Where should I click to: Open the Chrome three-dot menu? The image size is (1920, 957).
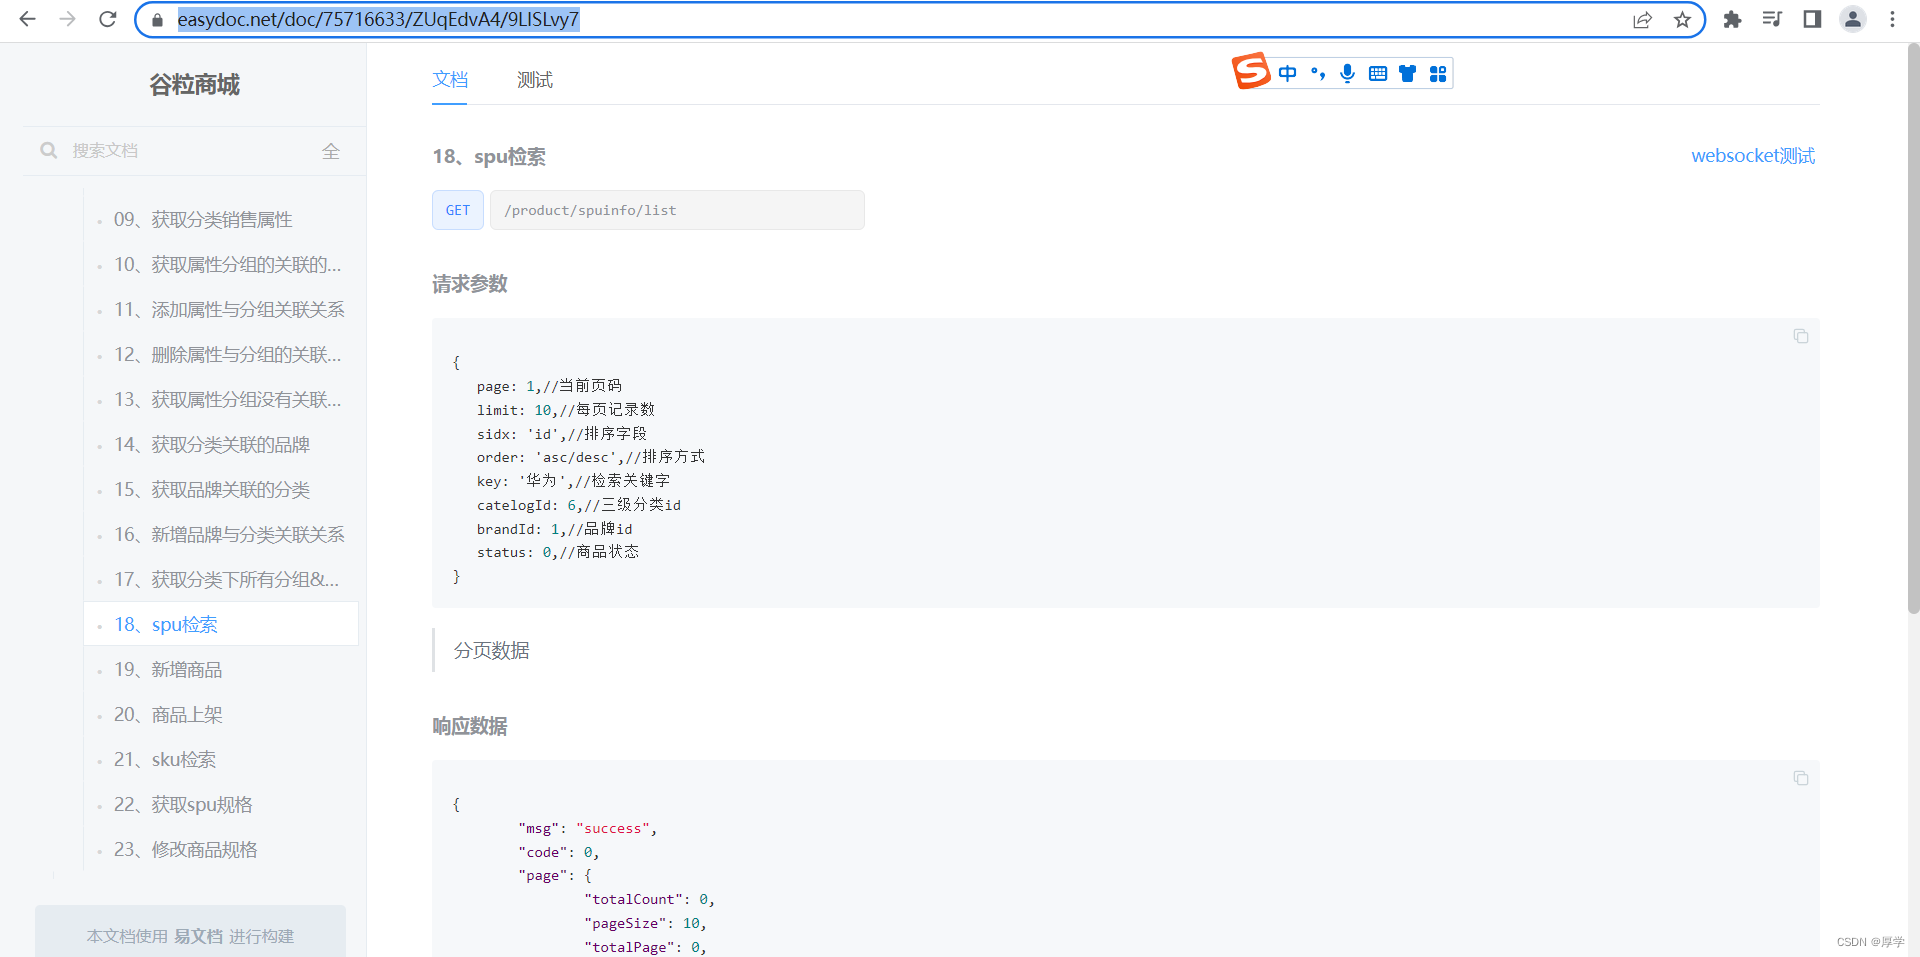tap(1892, 19)
